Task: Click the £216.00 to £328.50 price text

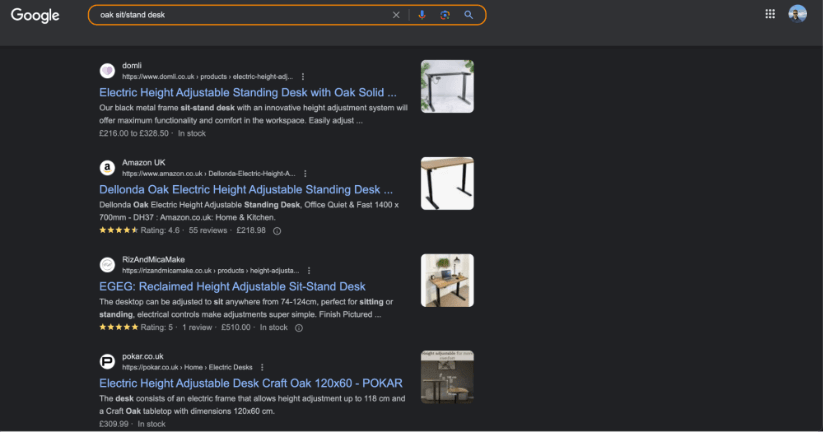Action: (x=134, y=133)
